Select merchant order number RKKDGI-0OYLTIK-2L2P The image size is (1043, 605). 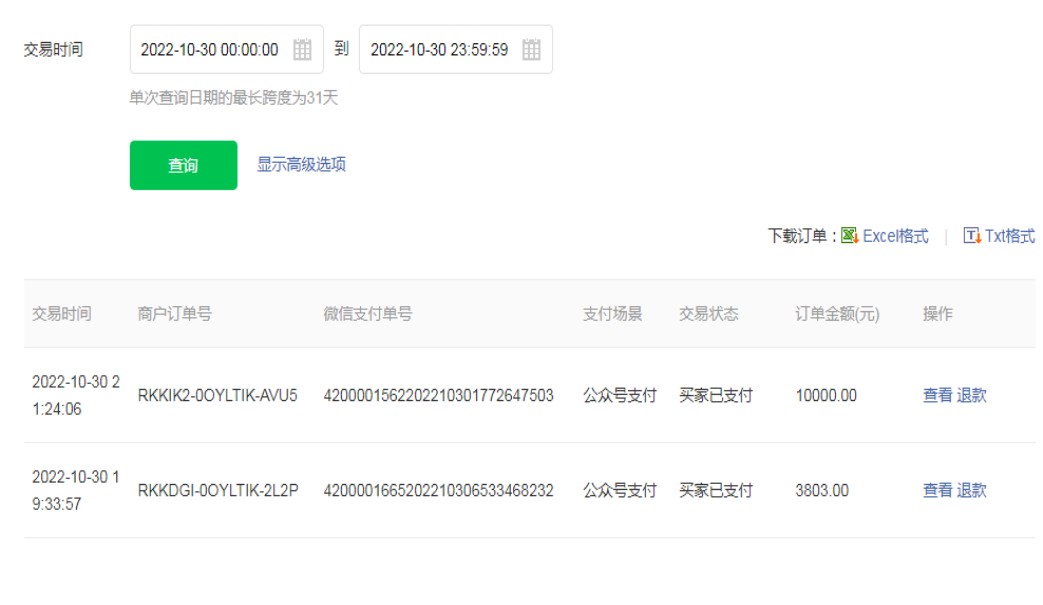pyautogui.click(x=217, y=490)
